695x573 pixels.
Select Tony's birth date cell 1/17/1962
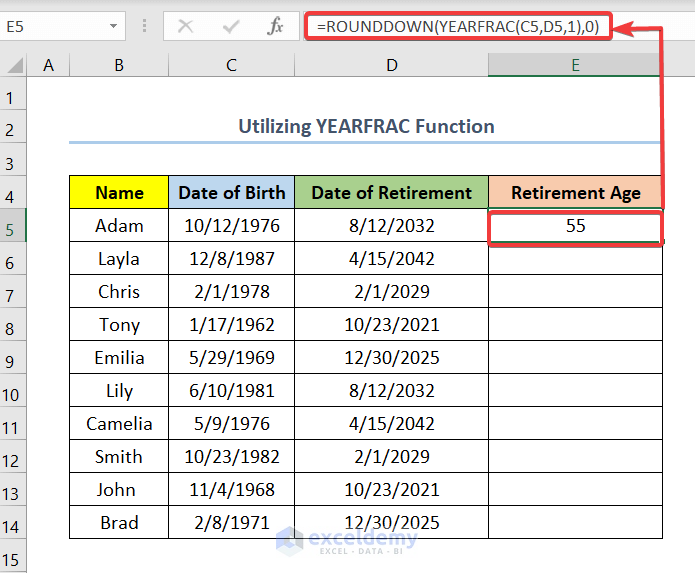pyautogui.click(x=231, y=325)
